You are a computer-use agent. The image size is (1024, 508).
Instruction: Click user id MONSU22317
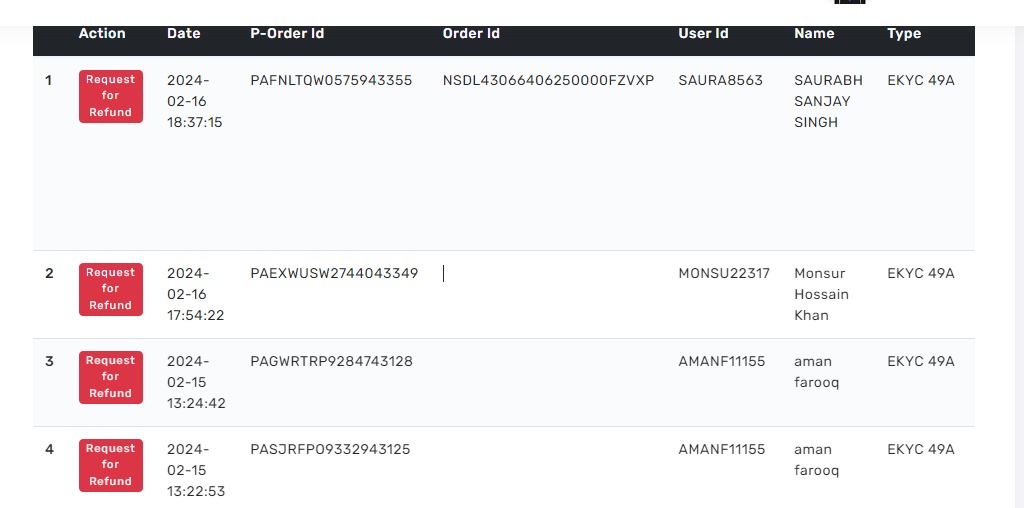[724, 274]
